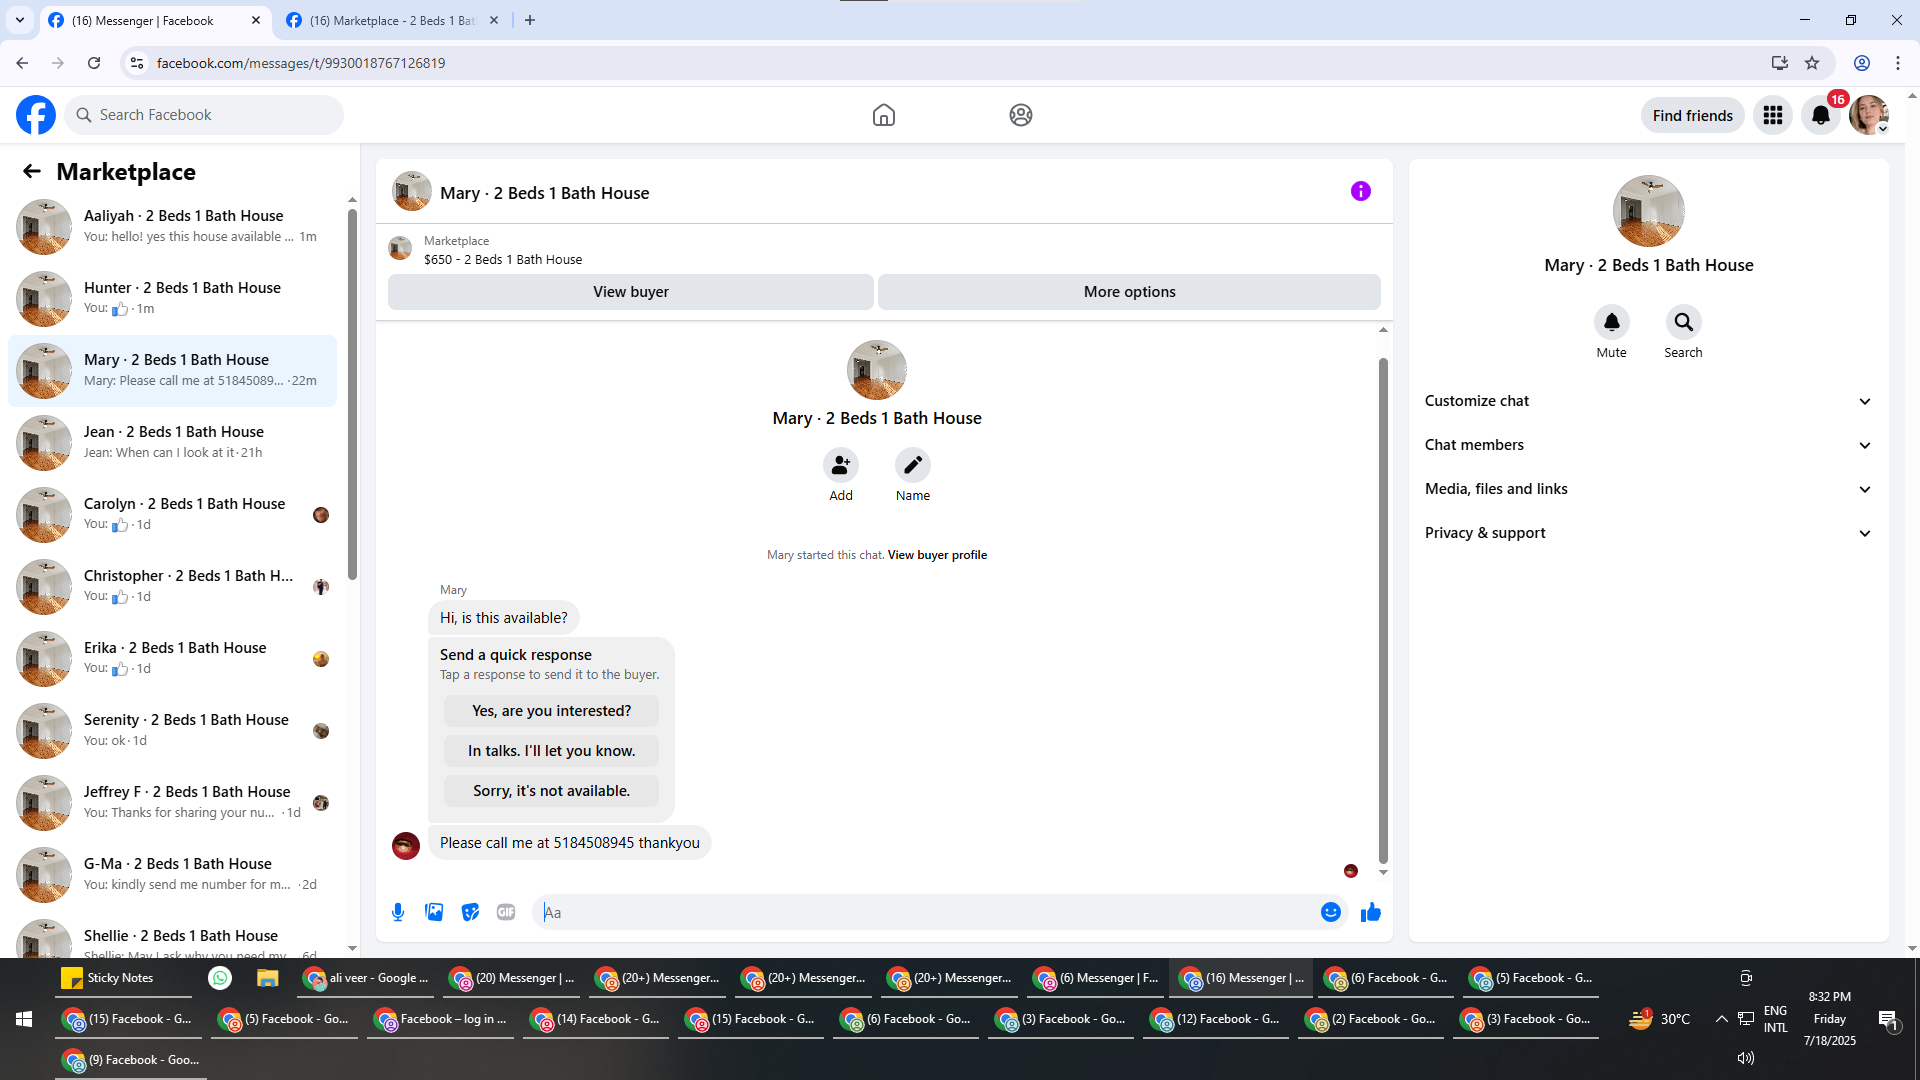Screen dimensions: 1920x1080
Task: Open Facebook notifications bell
Action: [x=1820, y=115]
